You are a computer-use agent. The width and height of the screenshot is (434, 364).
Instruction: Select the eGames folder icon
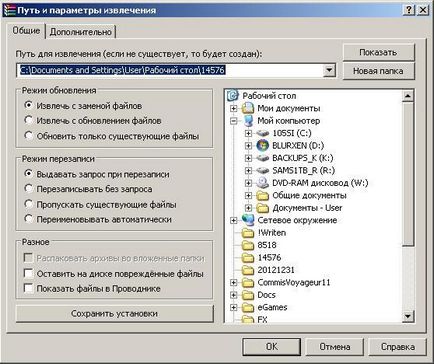point(248,307)
